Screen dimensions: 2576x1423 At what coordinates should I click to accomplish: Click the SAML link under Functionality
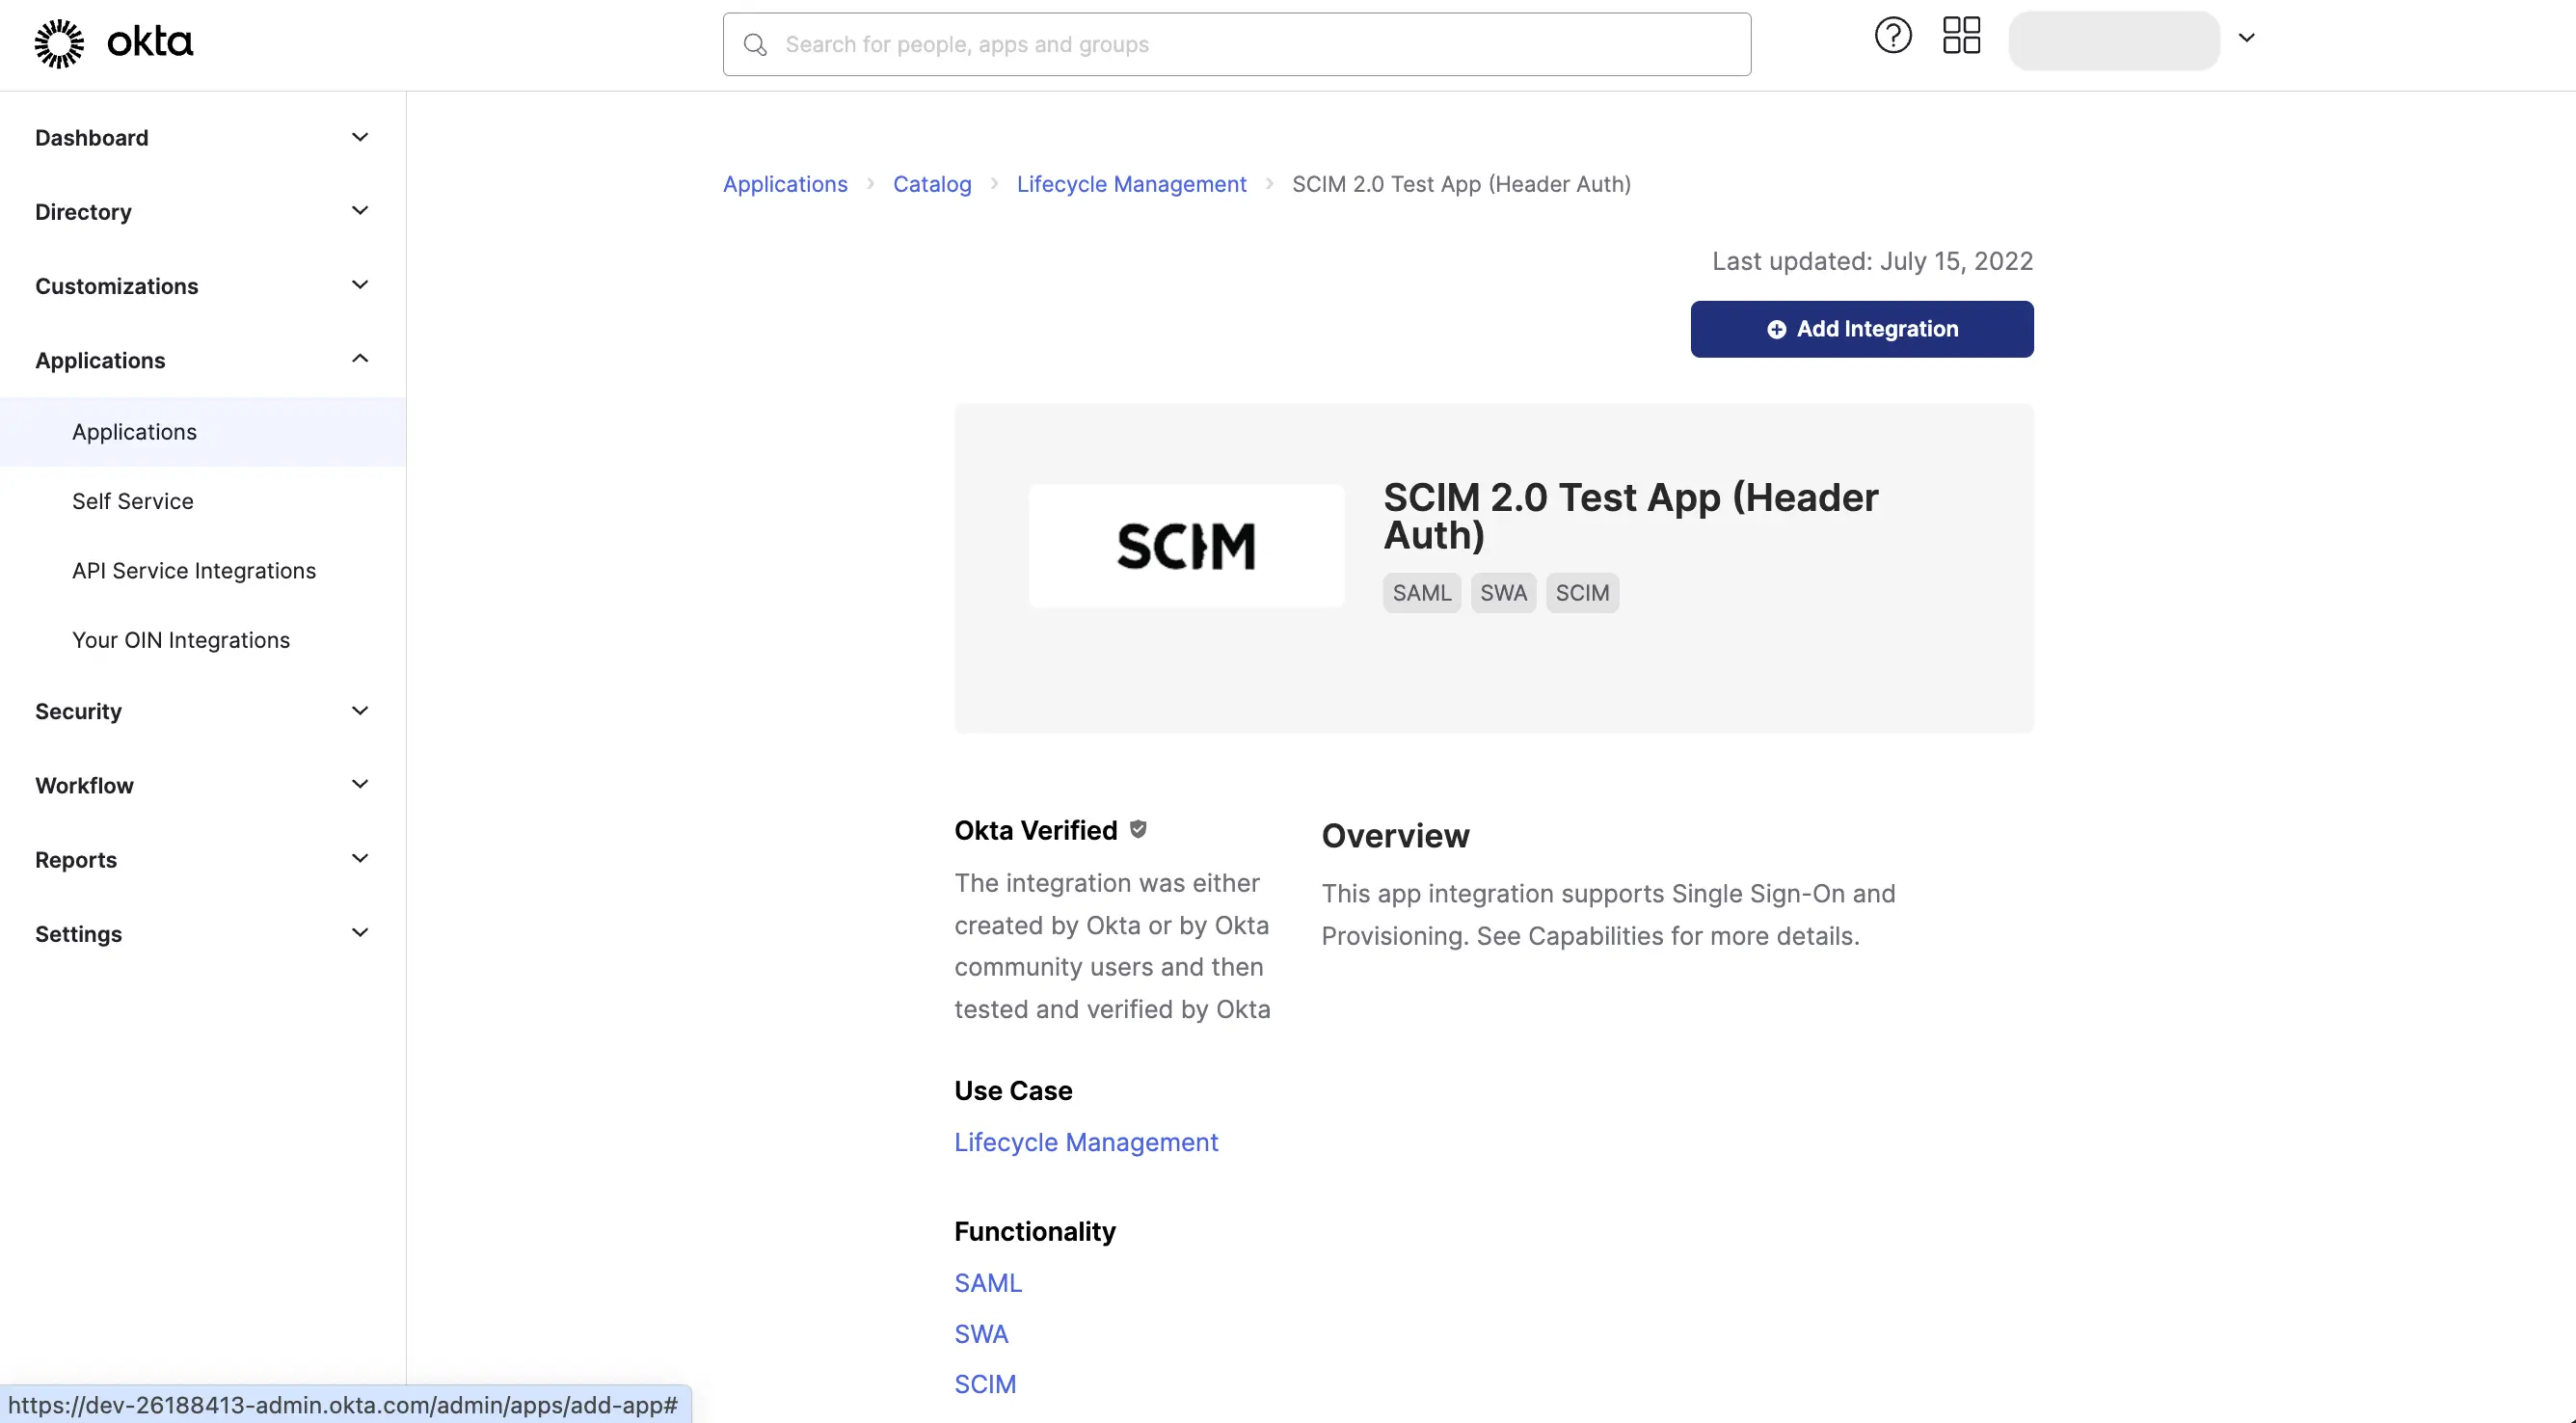coord(988,1282)
